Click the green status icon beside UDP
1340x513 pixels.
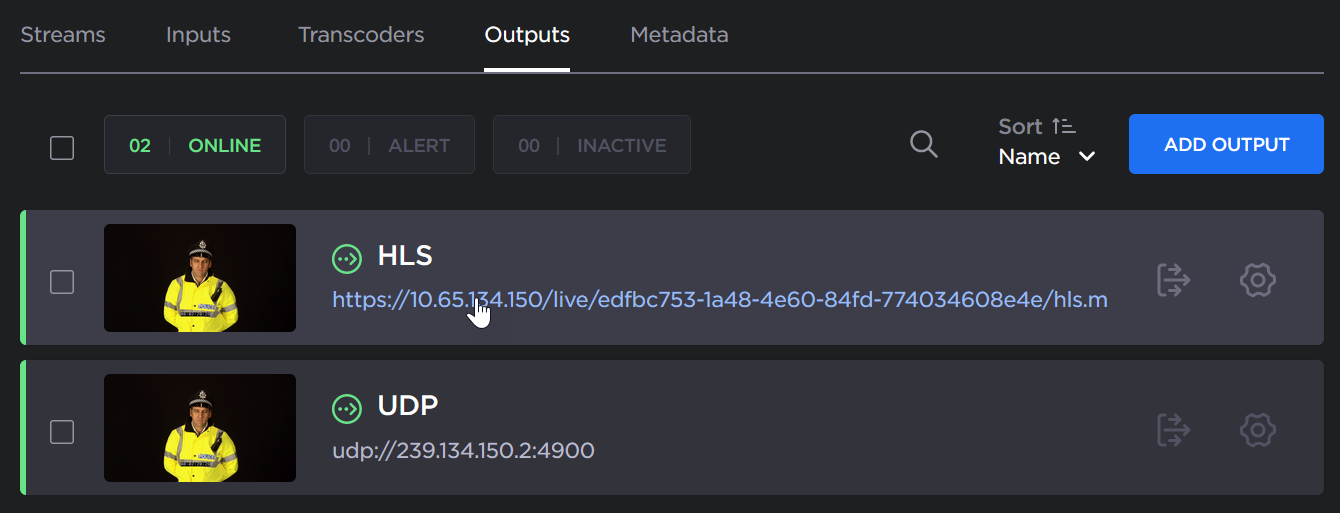347,408
